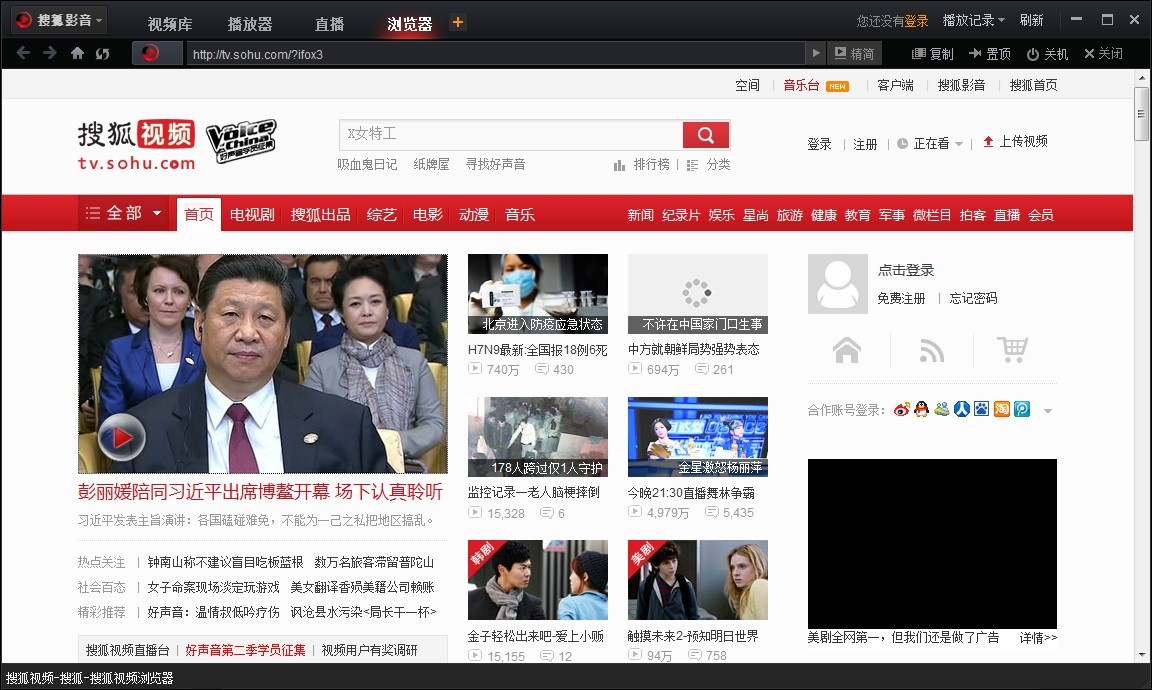Image resolution: width=1152 pixels, height=690 pixels.
Task: Click the default user avatar image
Action: pyautogui.click(x=838, y=284)
